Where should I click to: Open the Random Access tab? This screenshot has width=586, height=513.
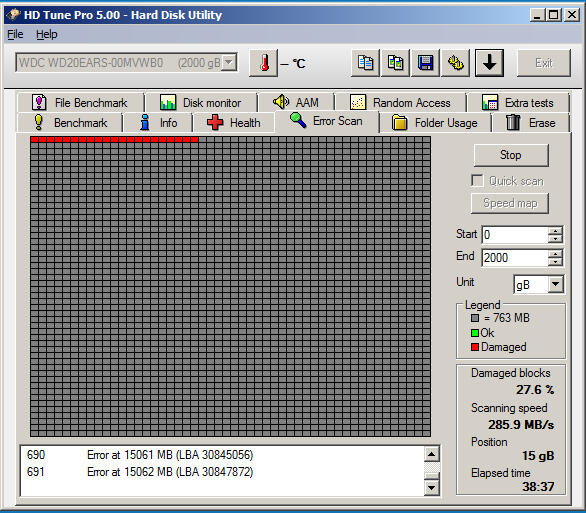tap(400, 102)
